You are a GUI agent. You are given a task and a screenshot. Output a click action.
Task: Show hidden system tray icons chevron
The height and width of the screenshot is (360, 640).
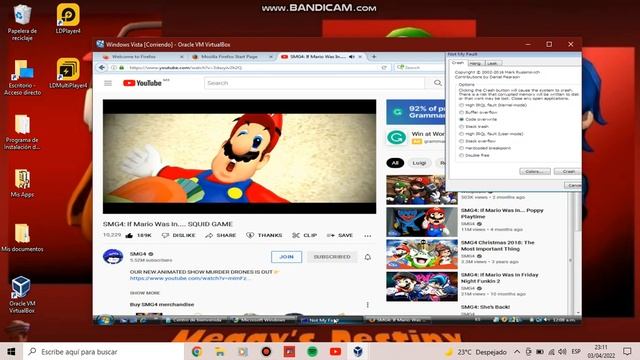[x=517, y=351]
